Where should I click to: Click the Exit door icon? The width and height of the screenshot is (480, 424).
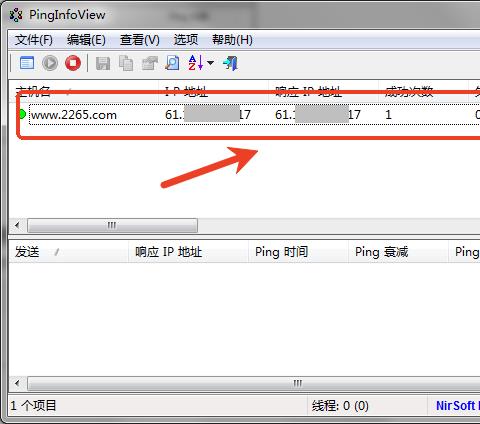(x=231, y=63)
